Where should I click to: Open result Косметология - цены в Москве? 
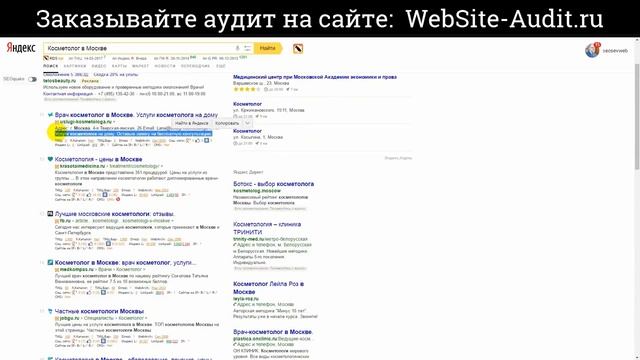(x=98, y=159)
